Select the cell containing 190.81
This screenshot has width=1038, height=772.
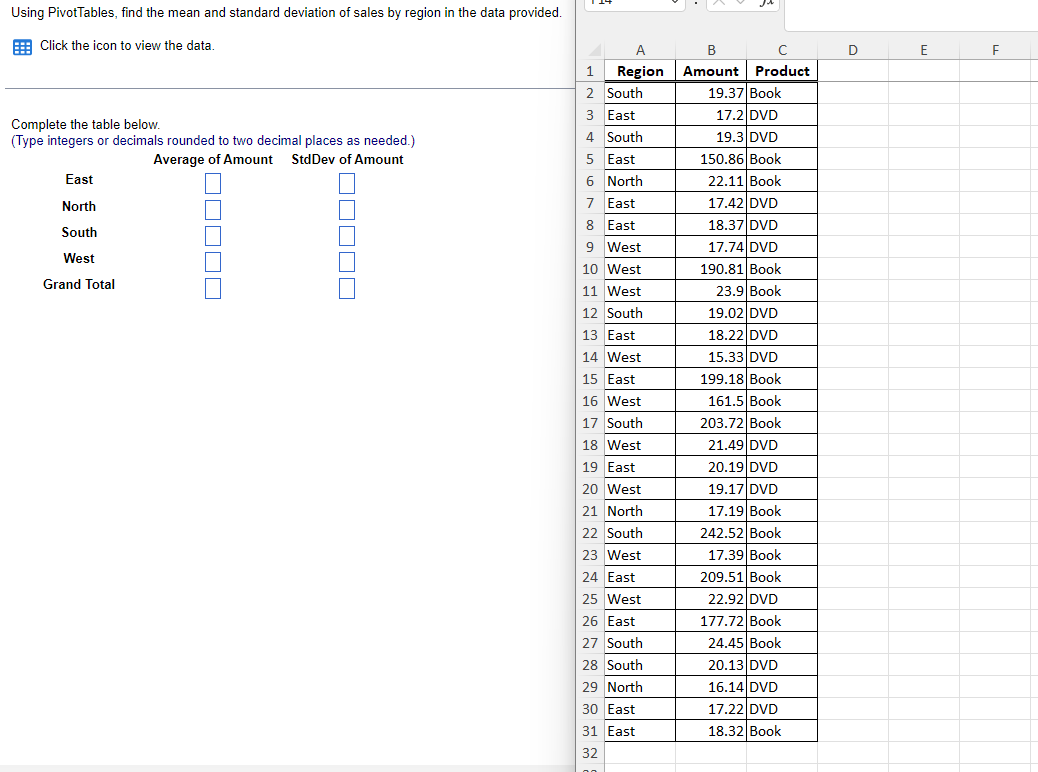point(711,268)
